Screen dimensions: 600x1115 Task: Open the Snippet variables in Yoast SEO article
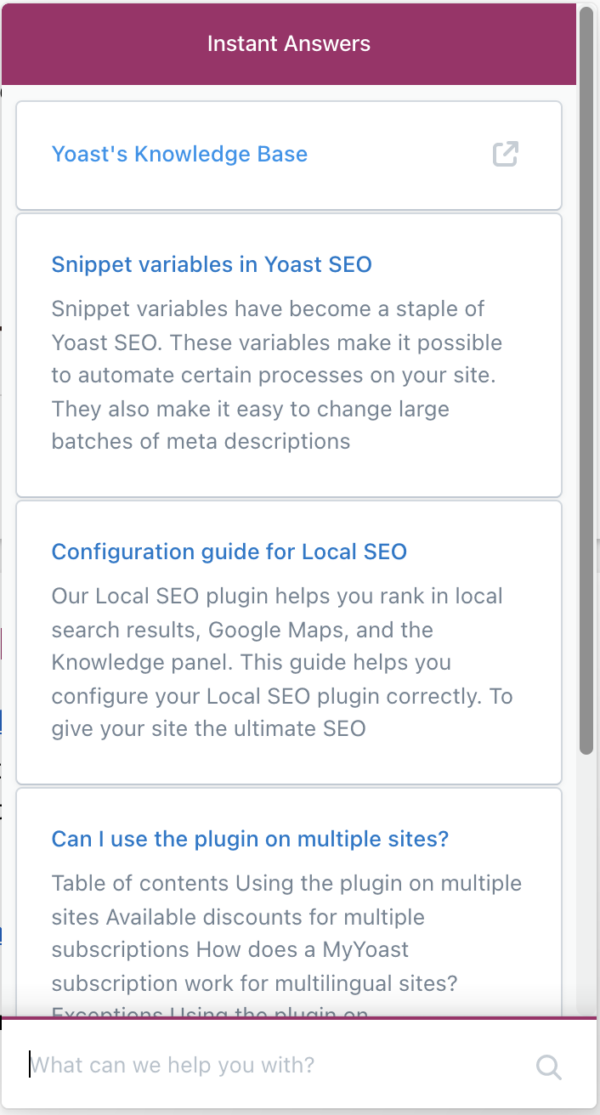(211, 264)
